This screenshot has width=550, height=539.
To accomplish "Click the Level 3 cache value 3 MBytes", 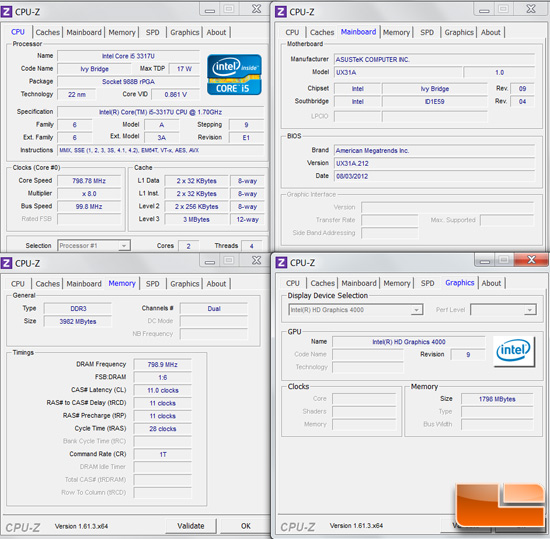I will click(x=196, y=220).
